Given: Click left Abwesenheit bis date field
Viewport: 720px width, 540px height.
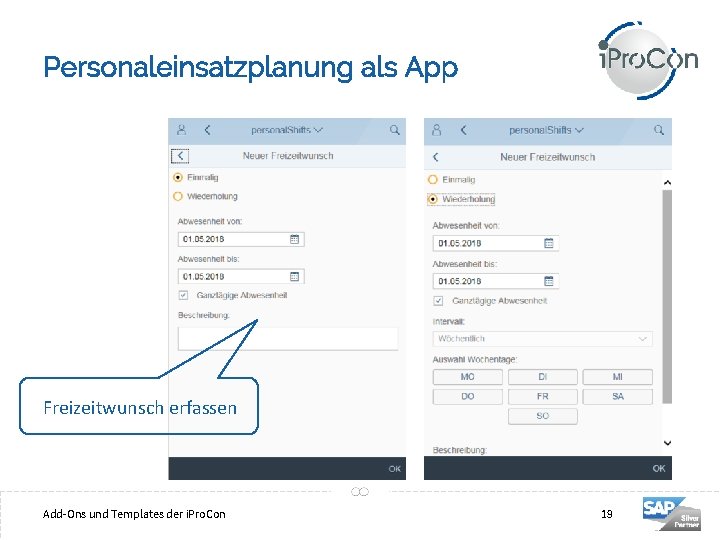Looking at the screenshot, I should pyautogui.click(x=241, y=276).
